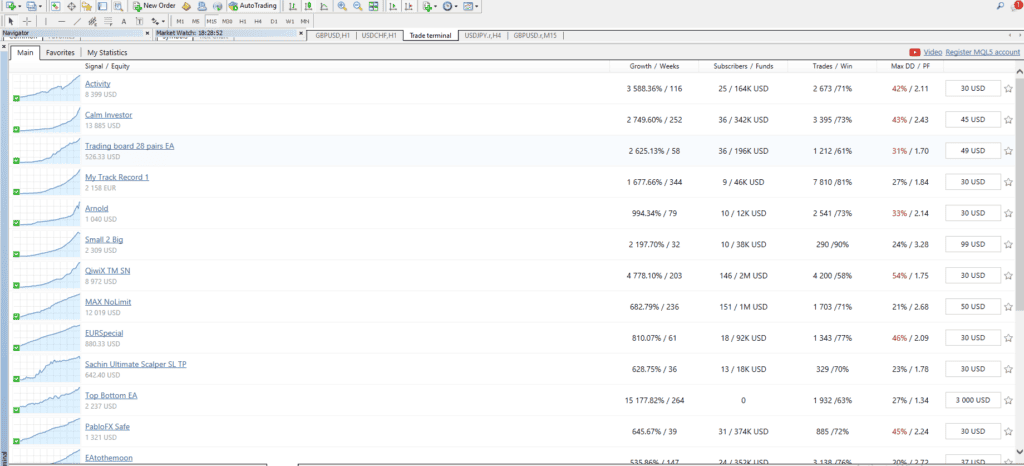Click the person-shaped toolbar icon

[202, 6]
